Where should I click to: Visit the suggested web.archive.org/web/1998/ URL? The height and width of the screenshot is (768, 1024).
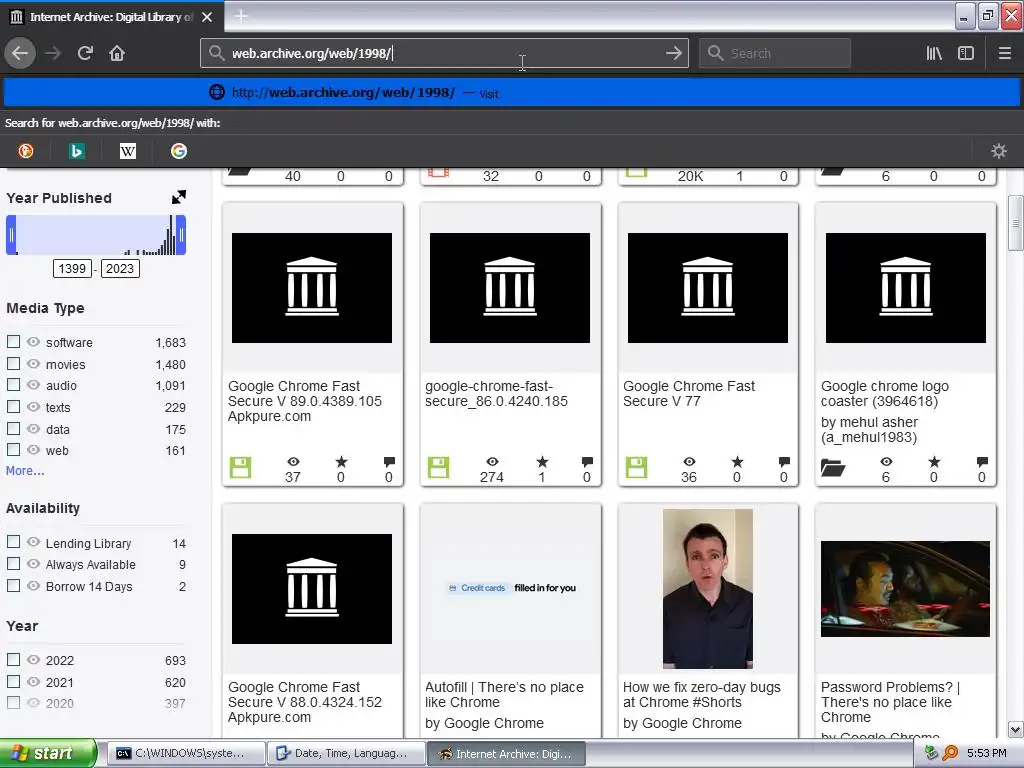(343, 93)
